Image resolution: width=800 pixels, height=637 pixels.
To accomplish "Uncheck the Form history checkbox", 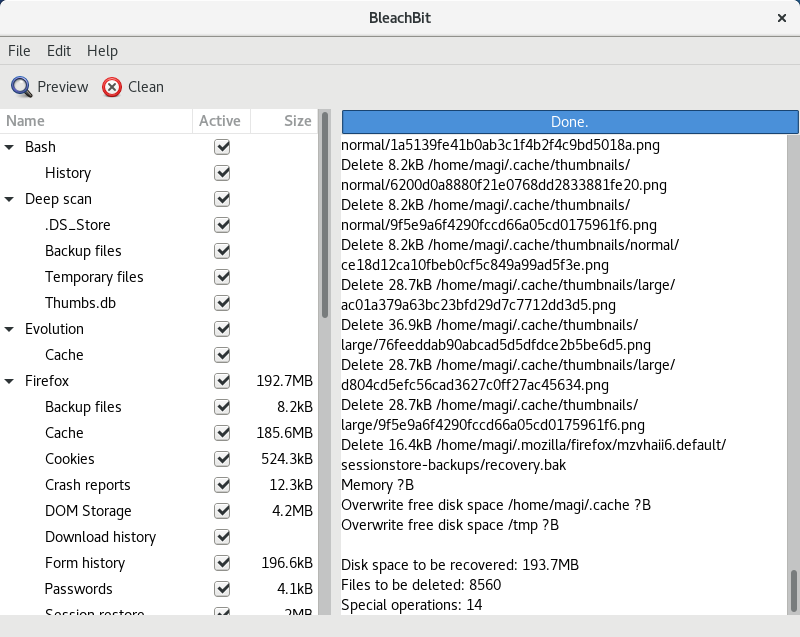I will [x=222, y=564].
